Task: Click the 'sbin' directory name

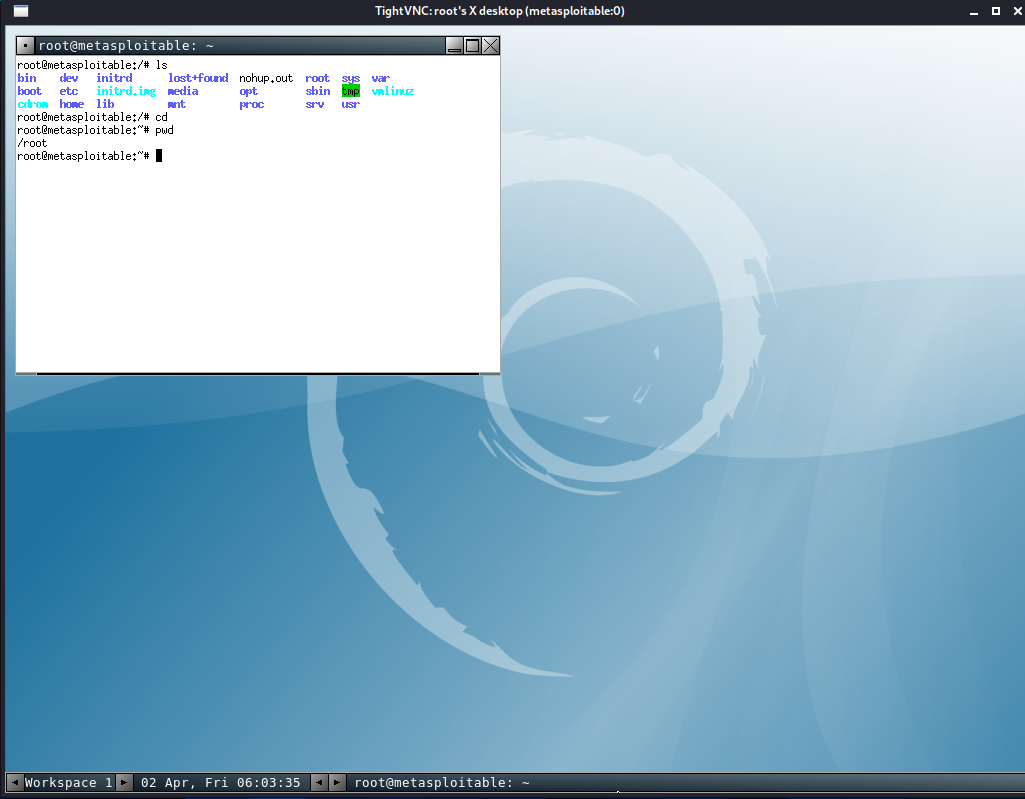Action: (318, 91)
